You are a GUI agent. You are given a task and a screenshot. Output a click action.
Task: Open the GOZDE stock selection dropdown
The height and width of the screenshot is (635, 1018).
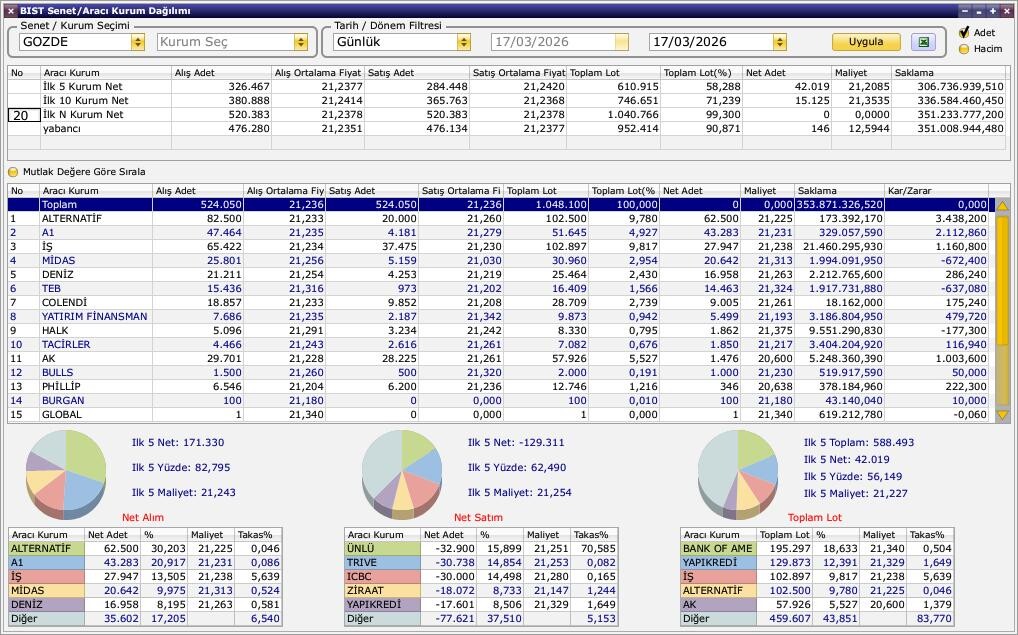137,42
